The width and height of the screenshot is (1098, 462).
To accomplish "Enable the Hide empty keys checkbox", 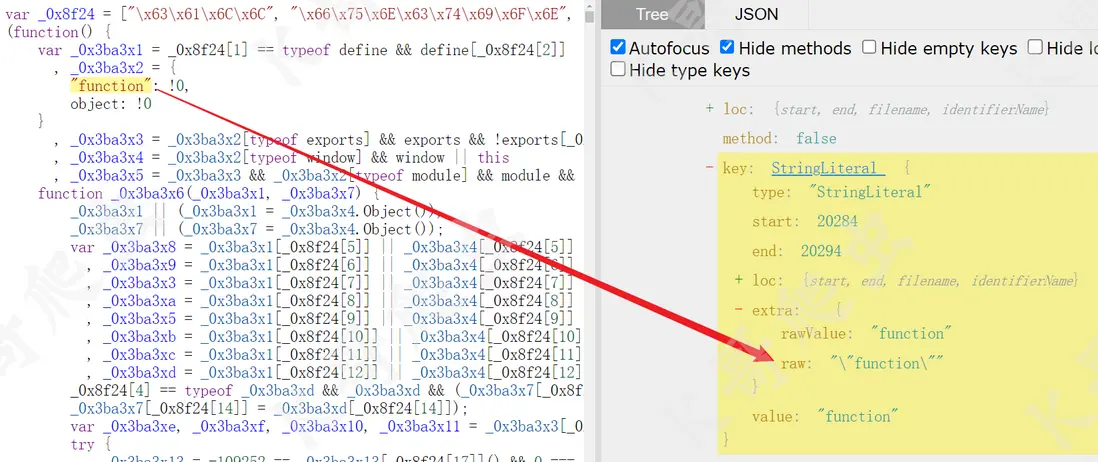I will click(x=869, y=48).
